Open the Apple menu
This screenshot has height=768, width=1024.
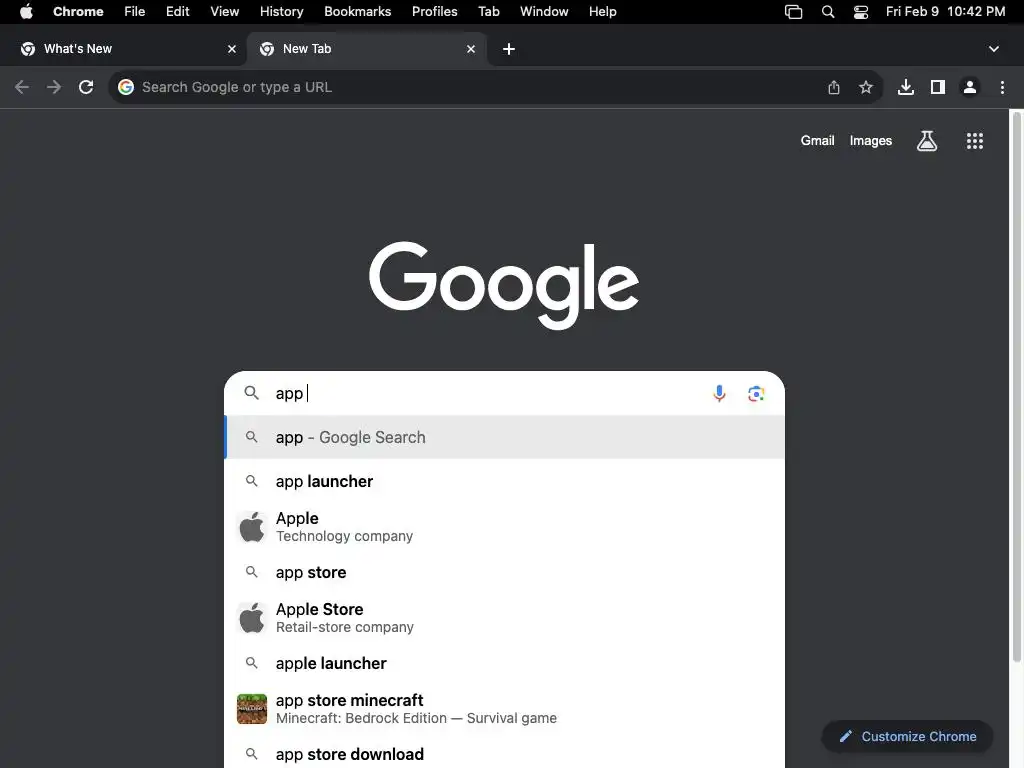(x=26, y=12)
